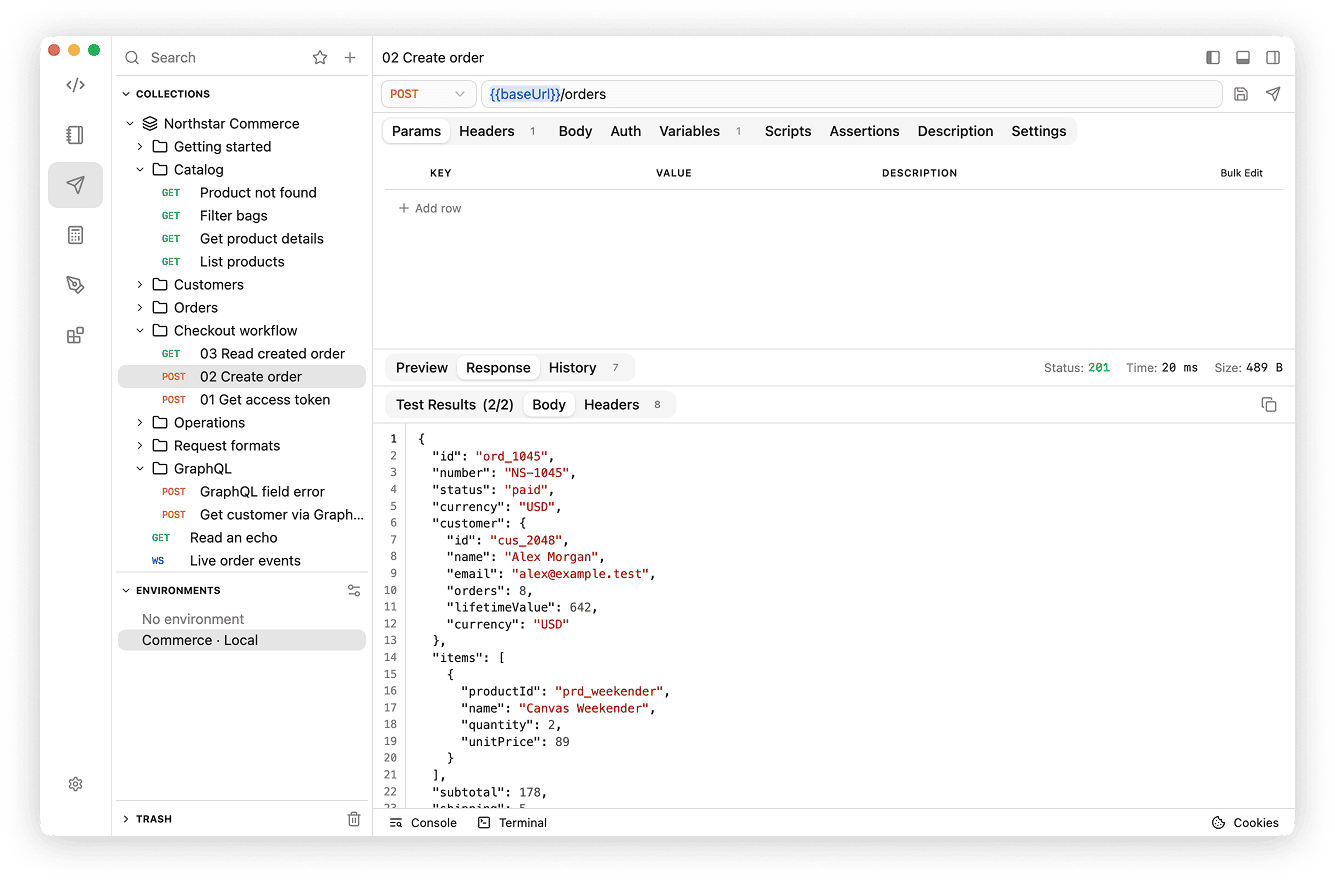The width and height of the screenshot is (1335, 880).
Task: Open Cookies manager
Action: 1245,823
